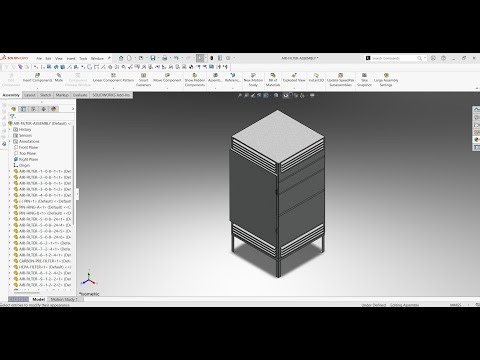Switch to the Motion Study 1 tab
This screenshot has width=480, height=360.
(64, 299)
